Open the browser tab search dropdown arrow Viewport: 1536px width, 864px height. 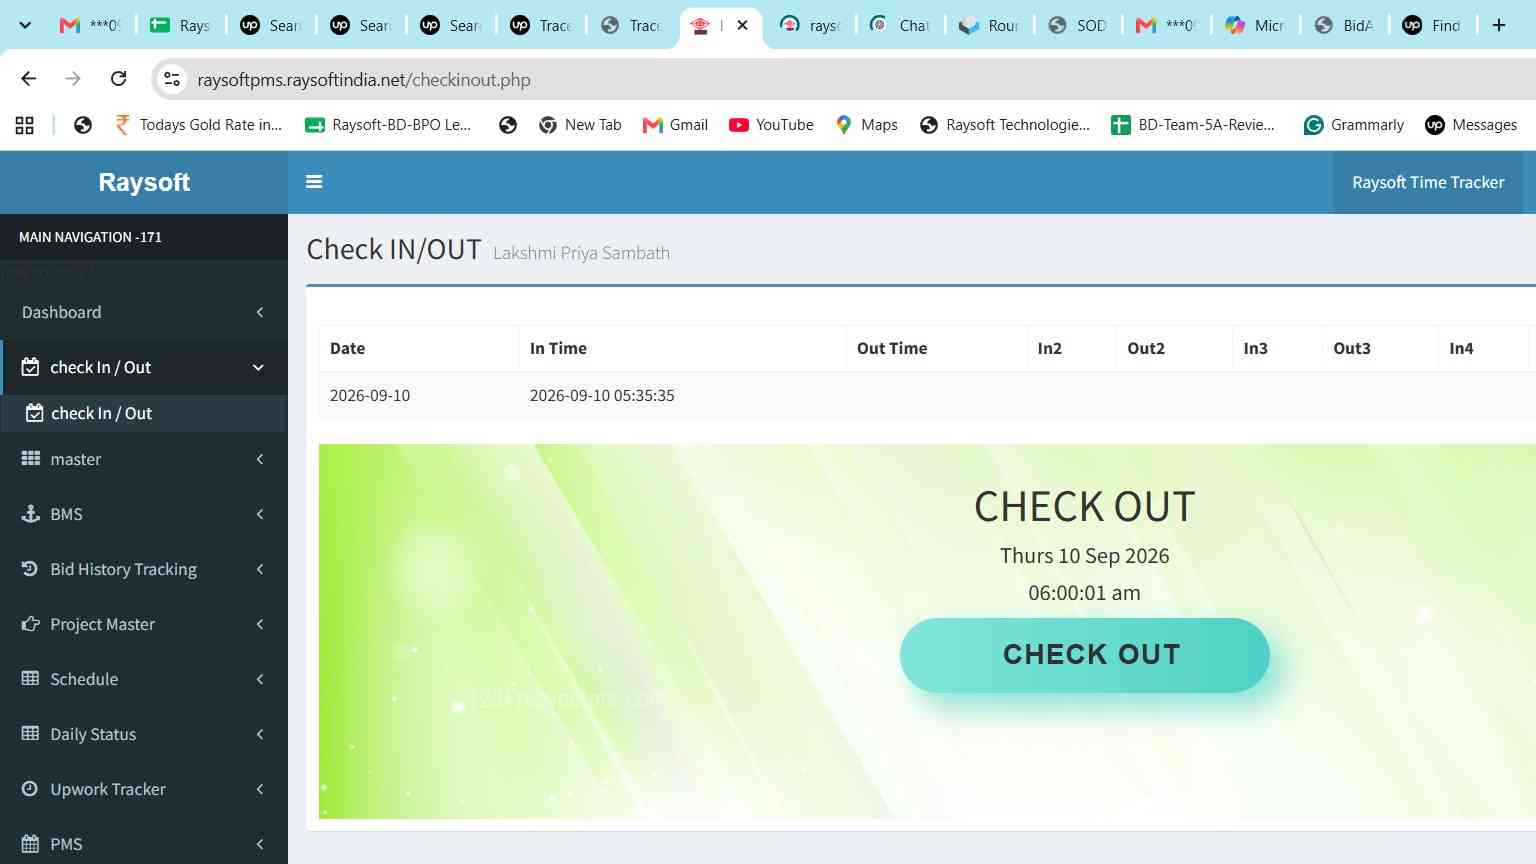click(25, 25)
